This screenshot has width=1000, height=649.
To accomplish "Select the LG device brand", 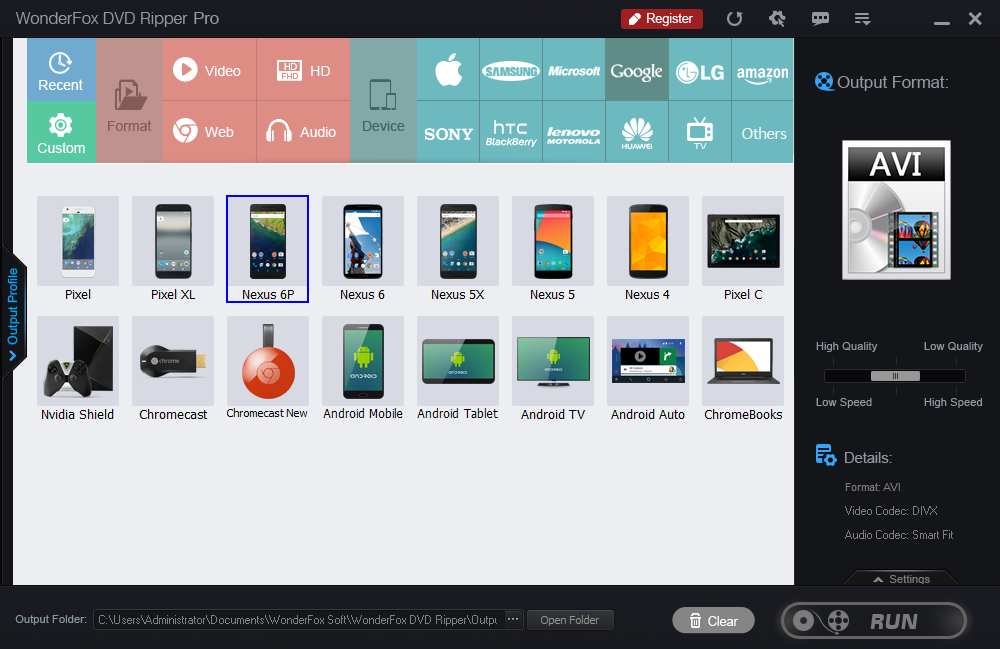I will pos(700,69).
